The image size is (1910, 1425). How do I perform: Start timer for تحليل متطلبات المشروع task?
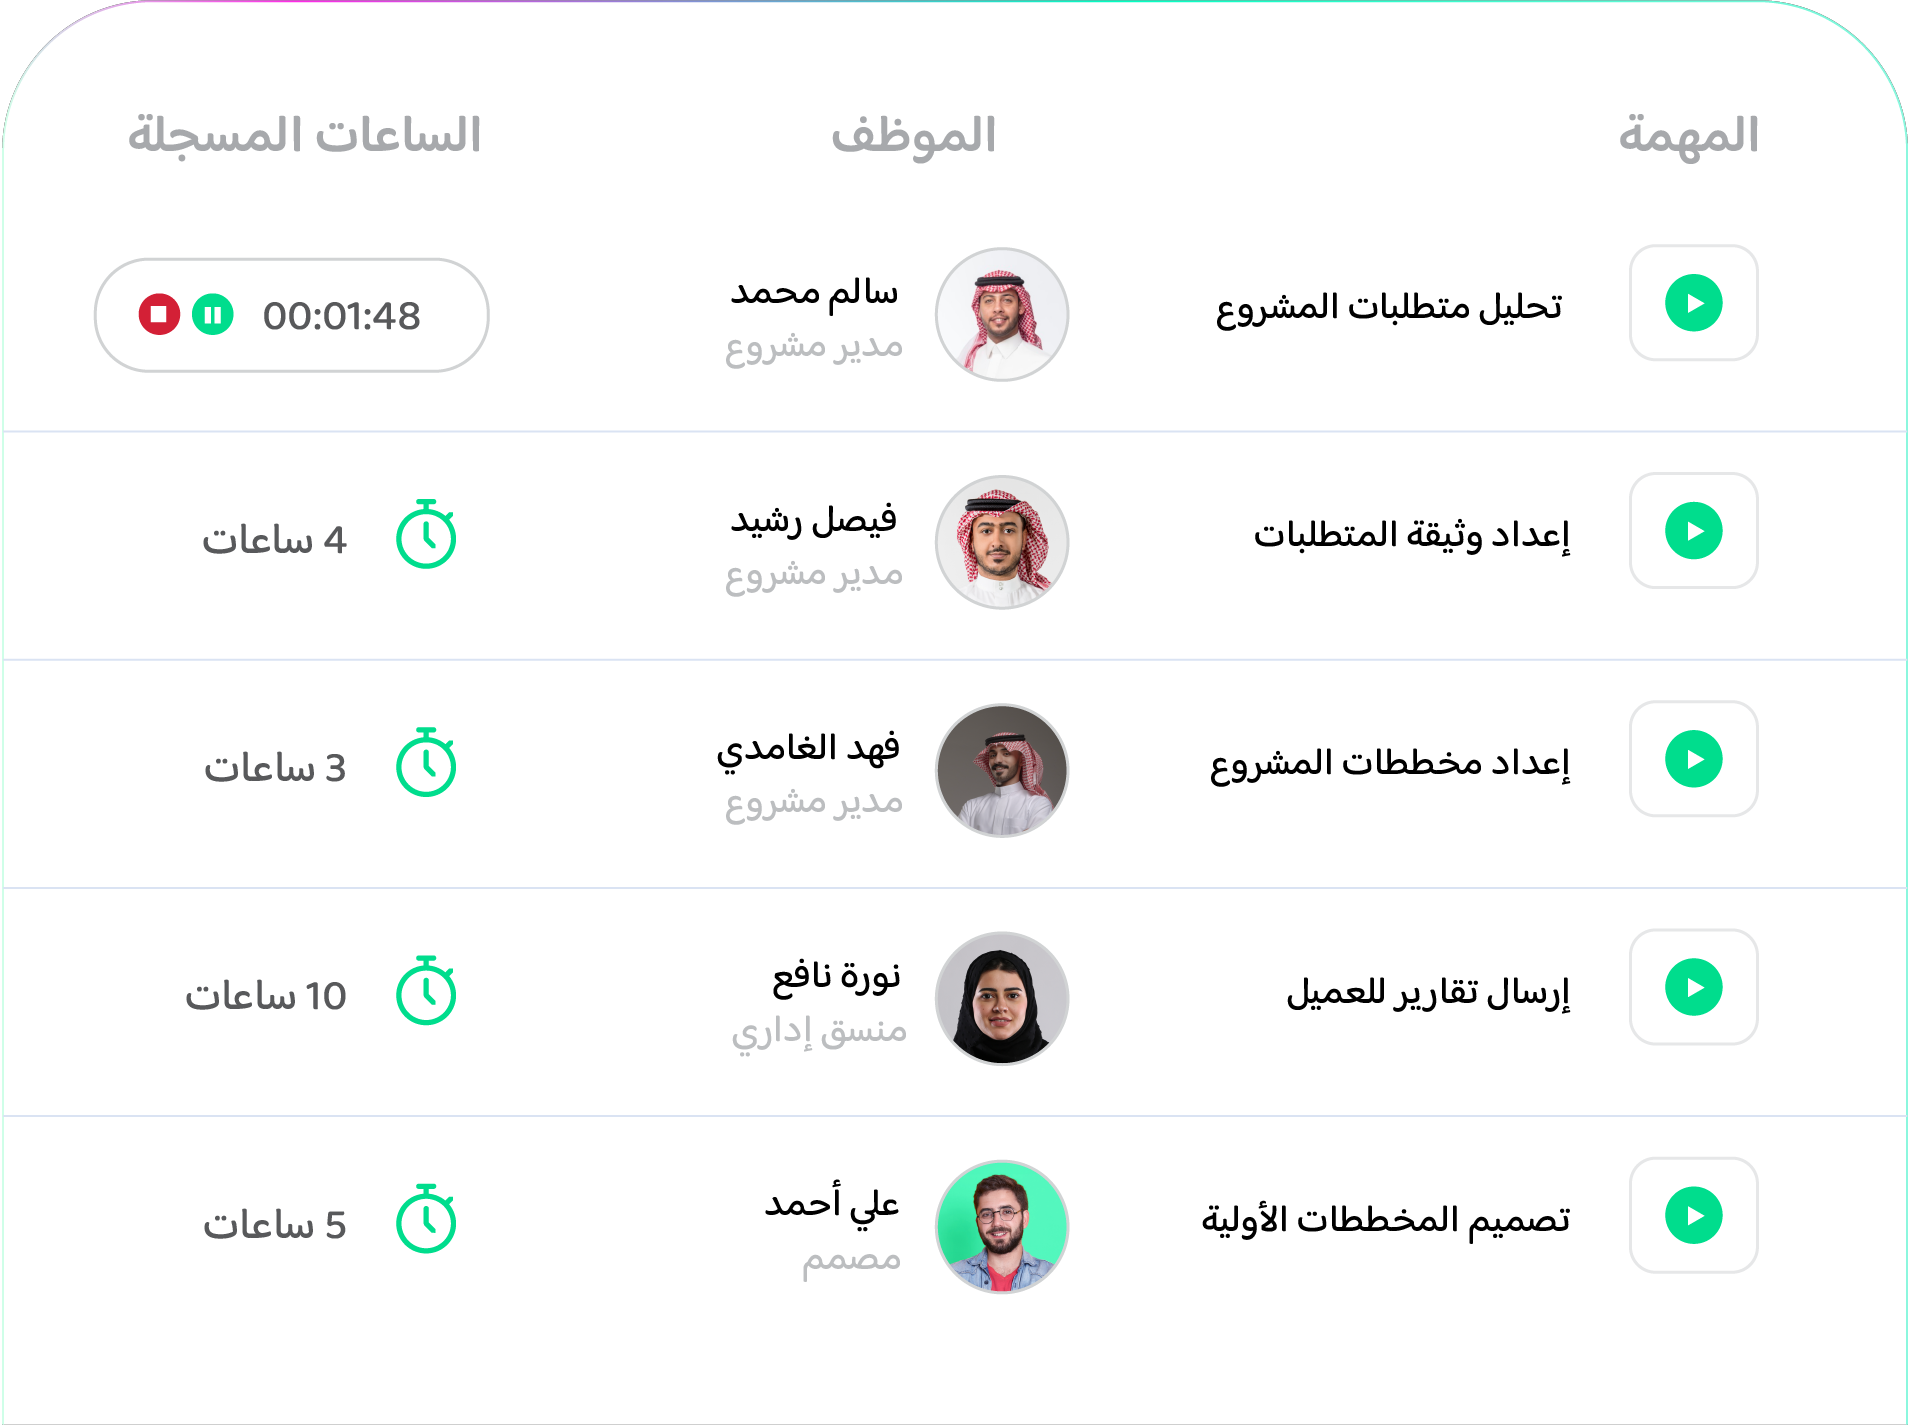(x=1693, y=303)
